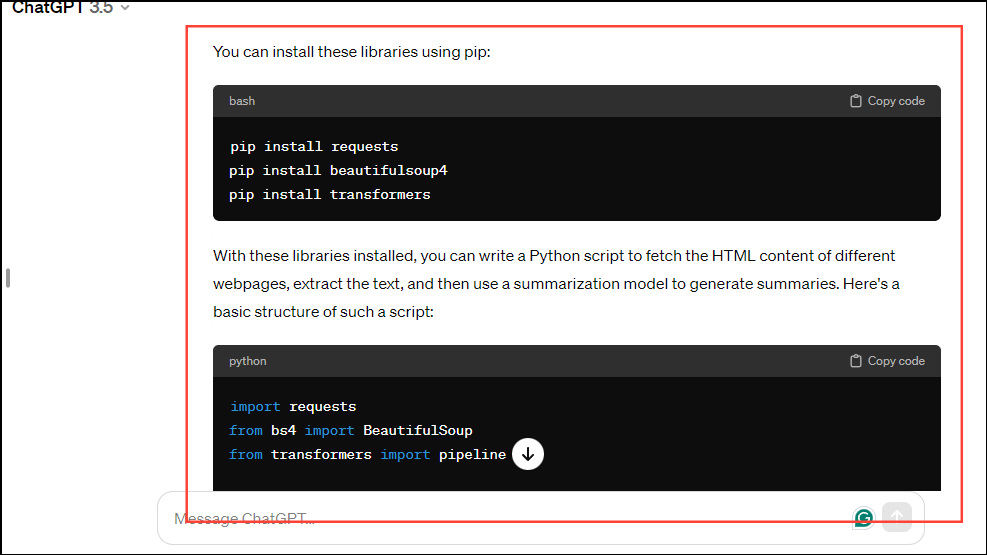Click the scroll-to-bottom arrow button
Screen dimensions: 987x555
[x=527, y=454]
